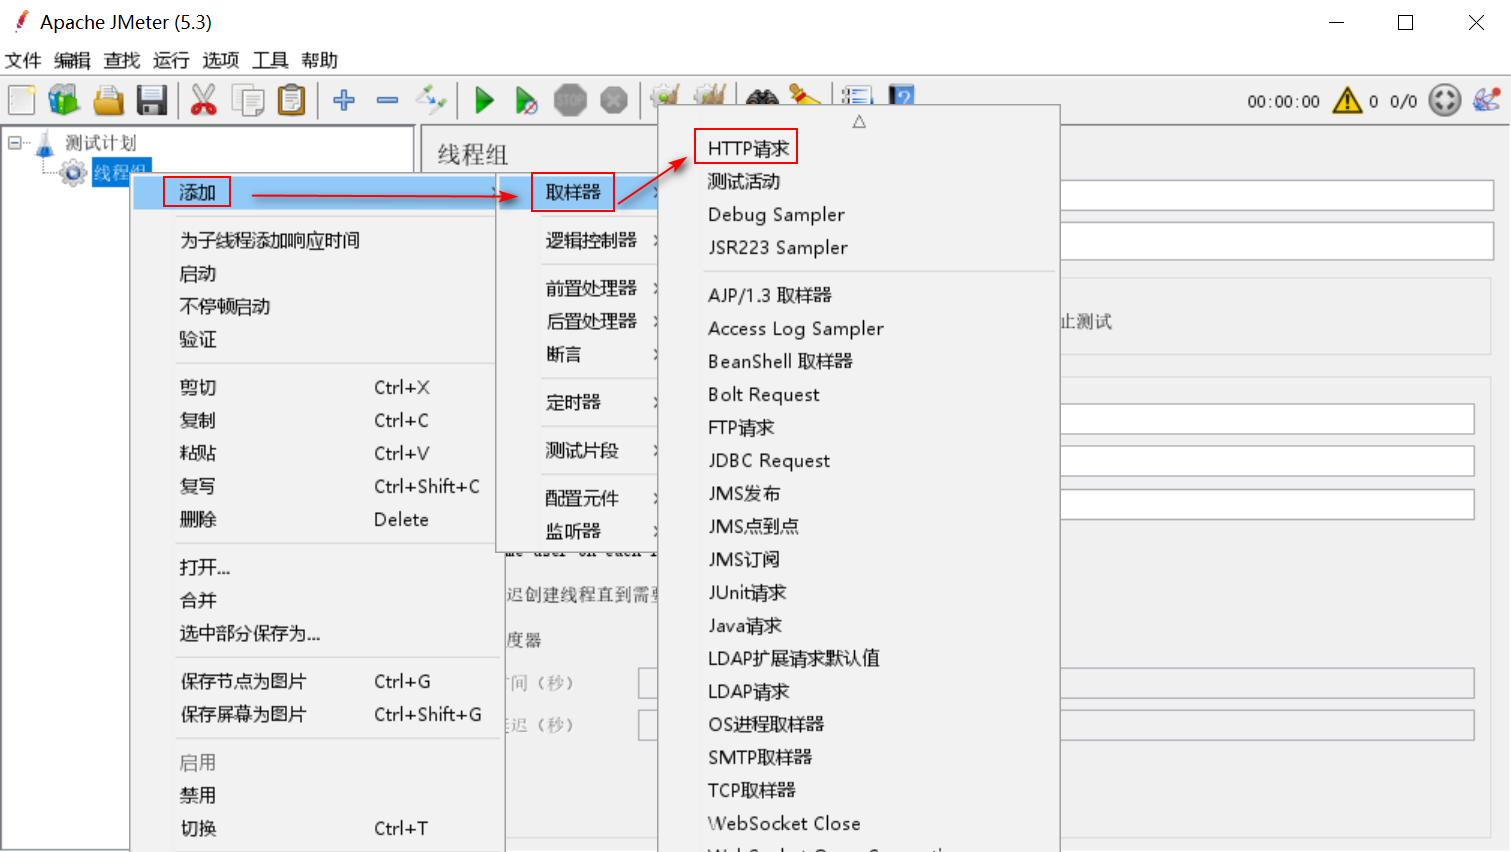The height and width of the screenshot is (852, 1511).
Task: Open the 运行 menu
Action: (171, 60)
